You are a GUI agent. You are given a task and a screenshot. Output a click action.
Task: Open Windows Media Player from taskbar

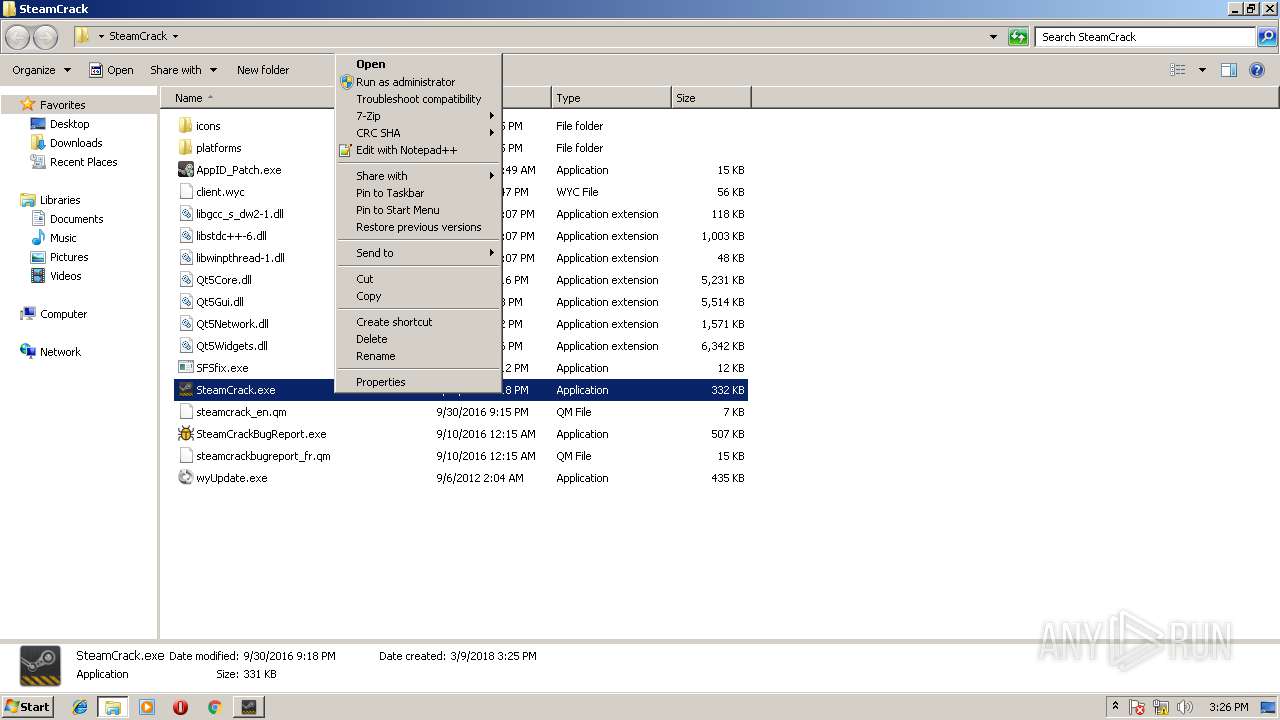(147, 707)
